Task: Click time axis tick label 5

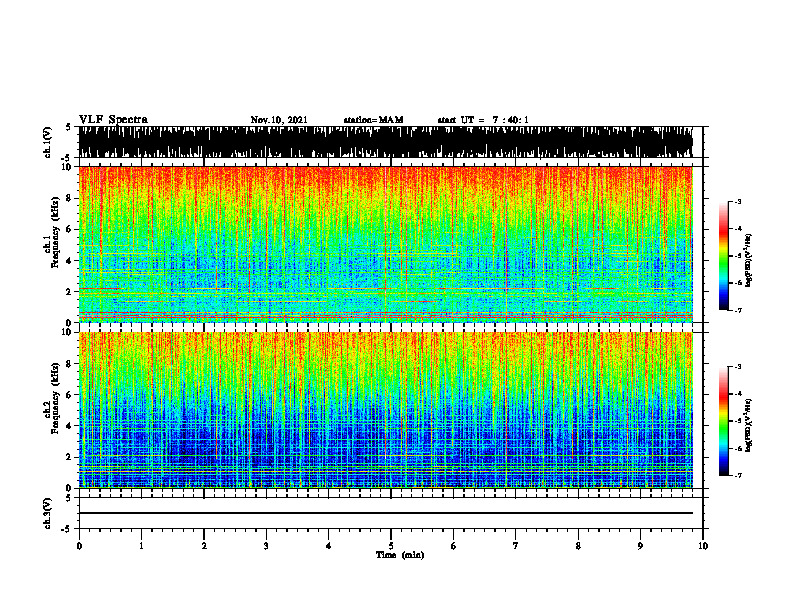Action: 391,546
